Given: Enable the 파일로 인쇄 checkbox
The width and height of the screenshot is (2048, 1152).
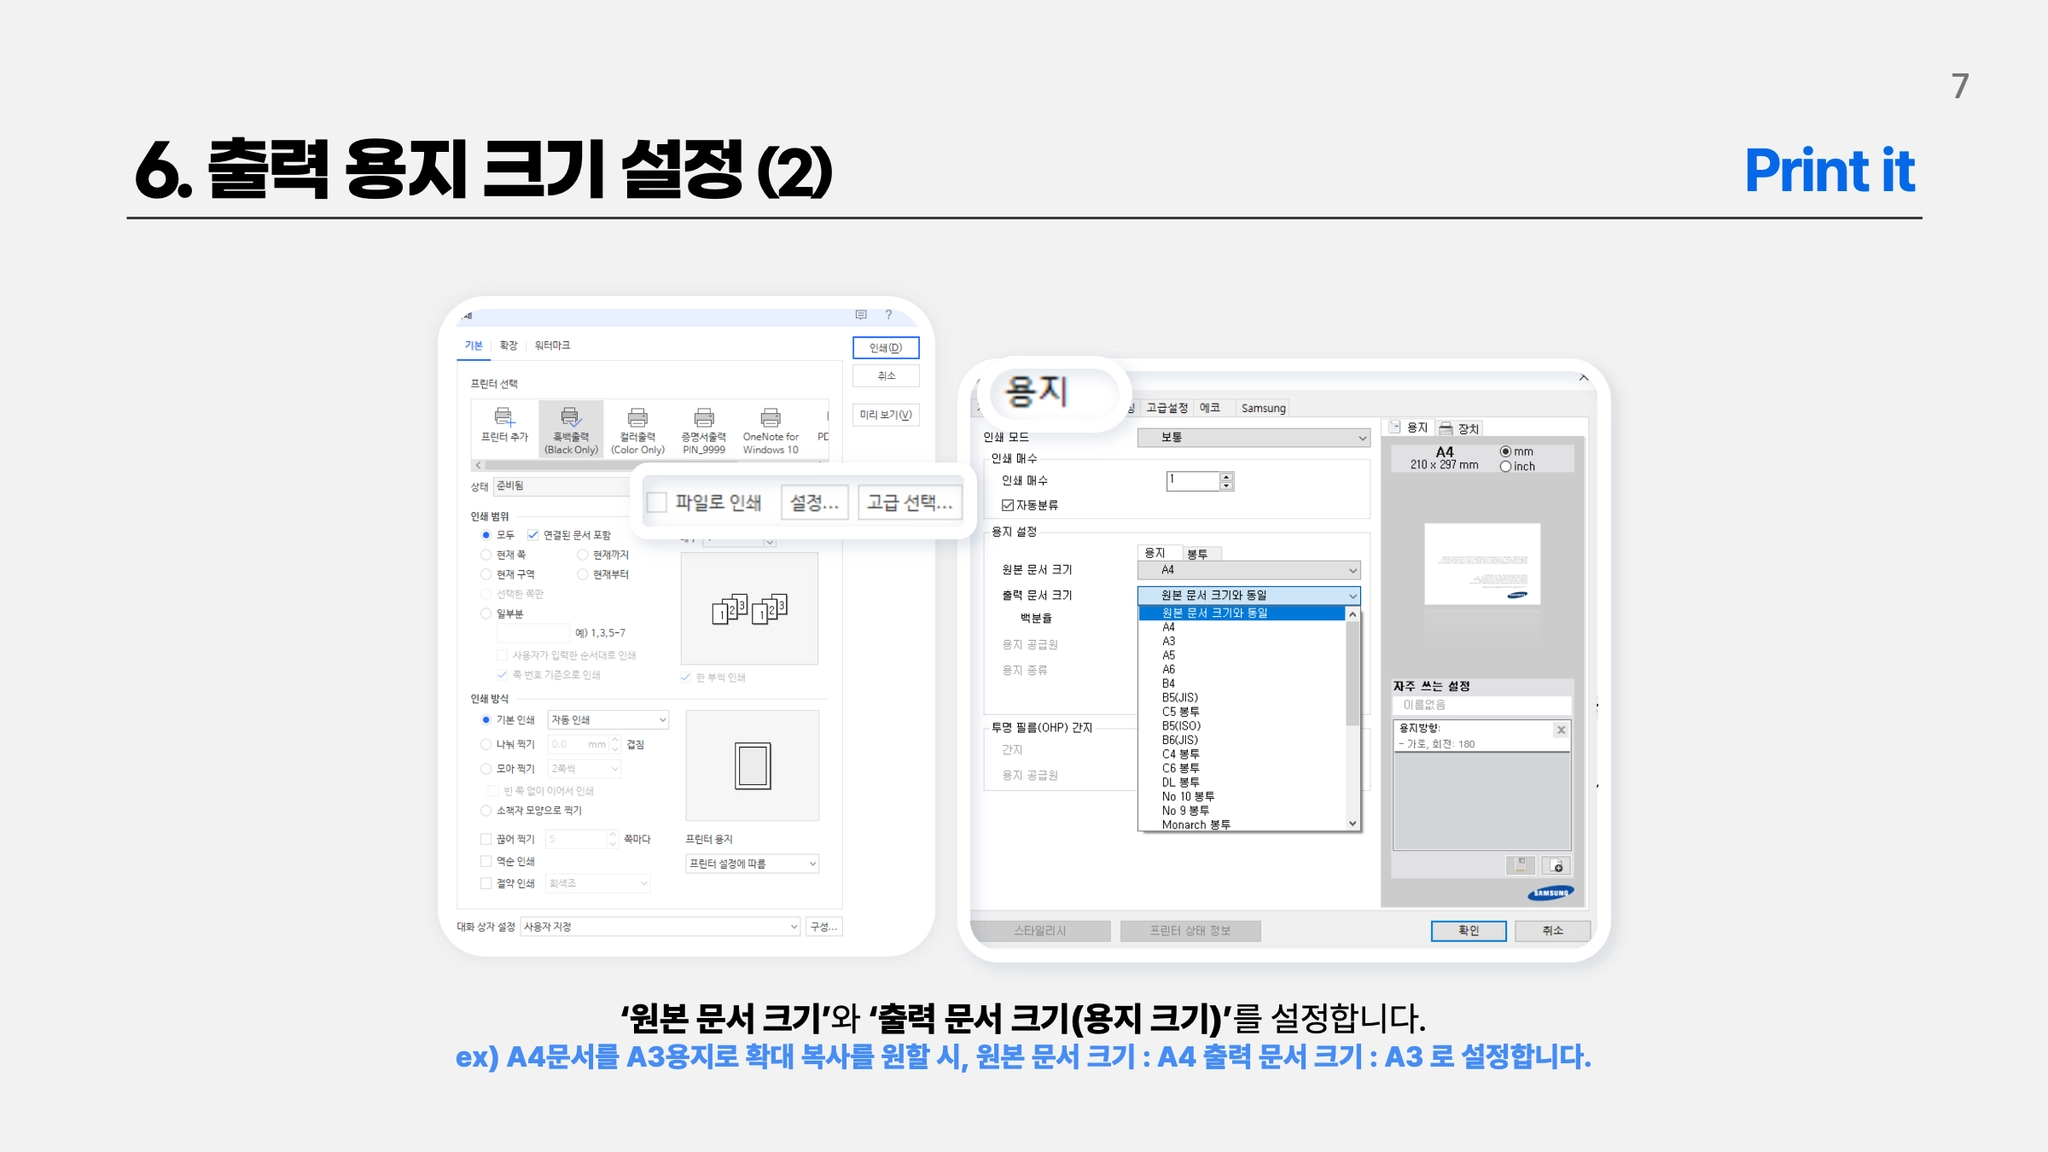Looking at the screenshot, I should click(657, 502).
